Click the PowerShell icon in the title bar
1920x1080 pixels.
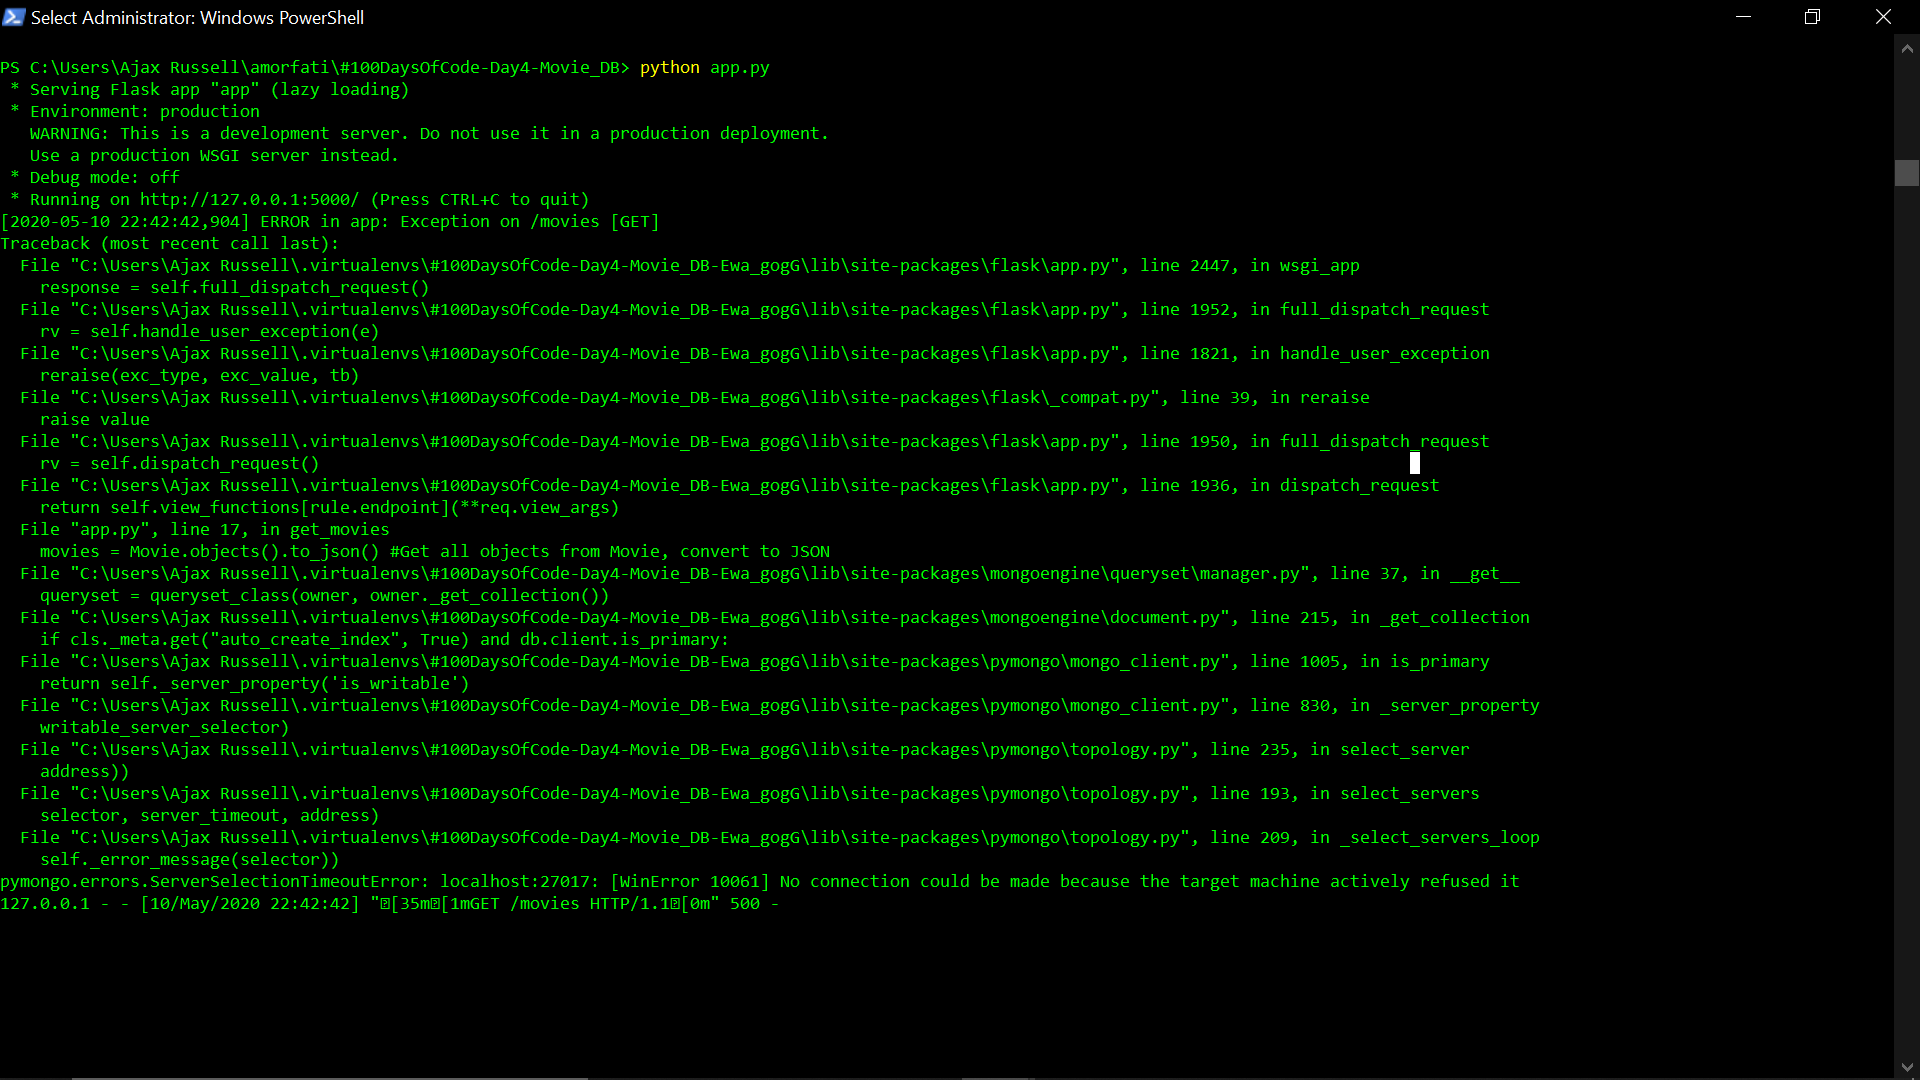[x=14, y=17]
